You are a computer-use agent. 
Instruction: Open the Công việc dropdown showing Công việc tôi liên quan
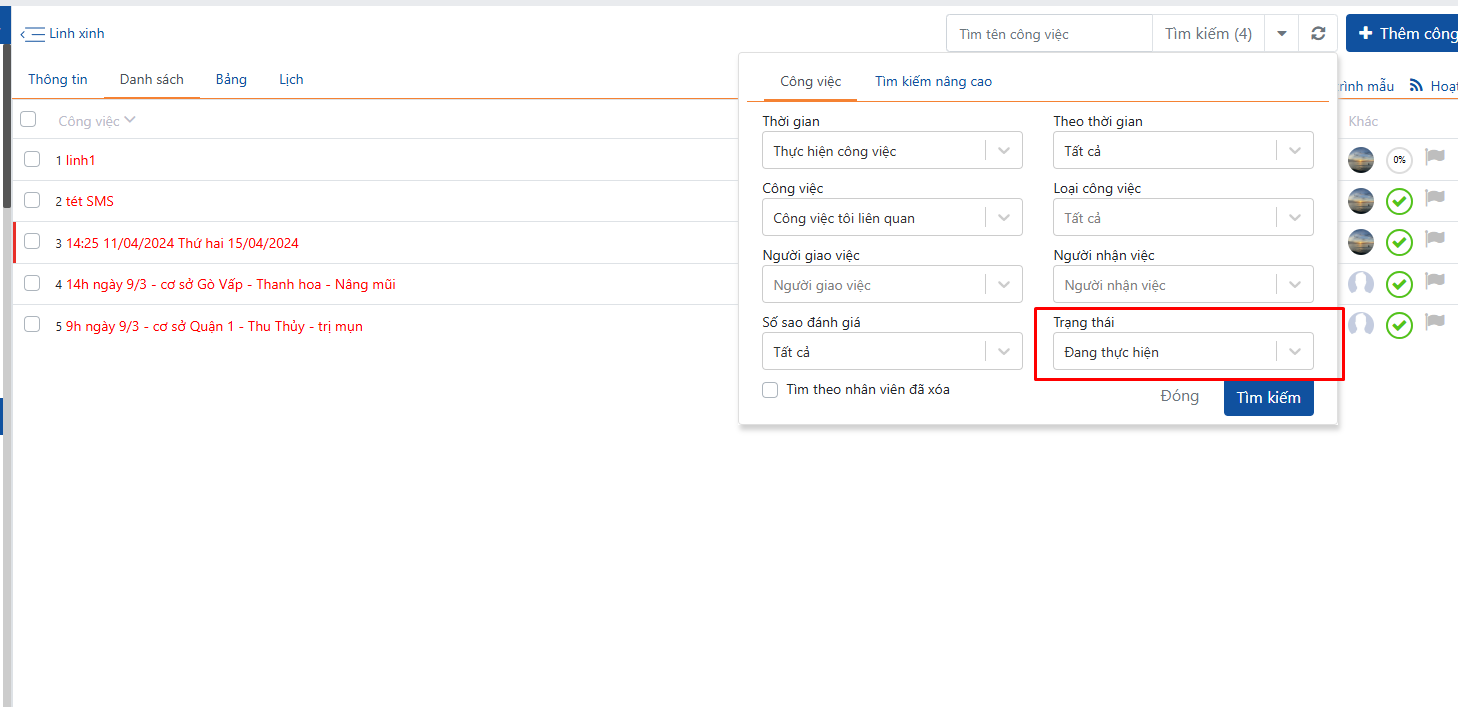pyautogui.click(x=892, y=218)
